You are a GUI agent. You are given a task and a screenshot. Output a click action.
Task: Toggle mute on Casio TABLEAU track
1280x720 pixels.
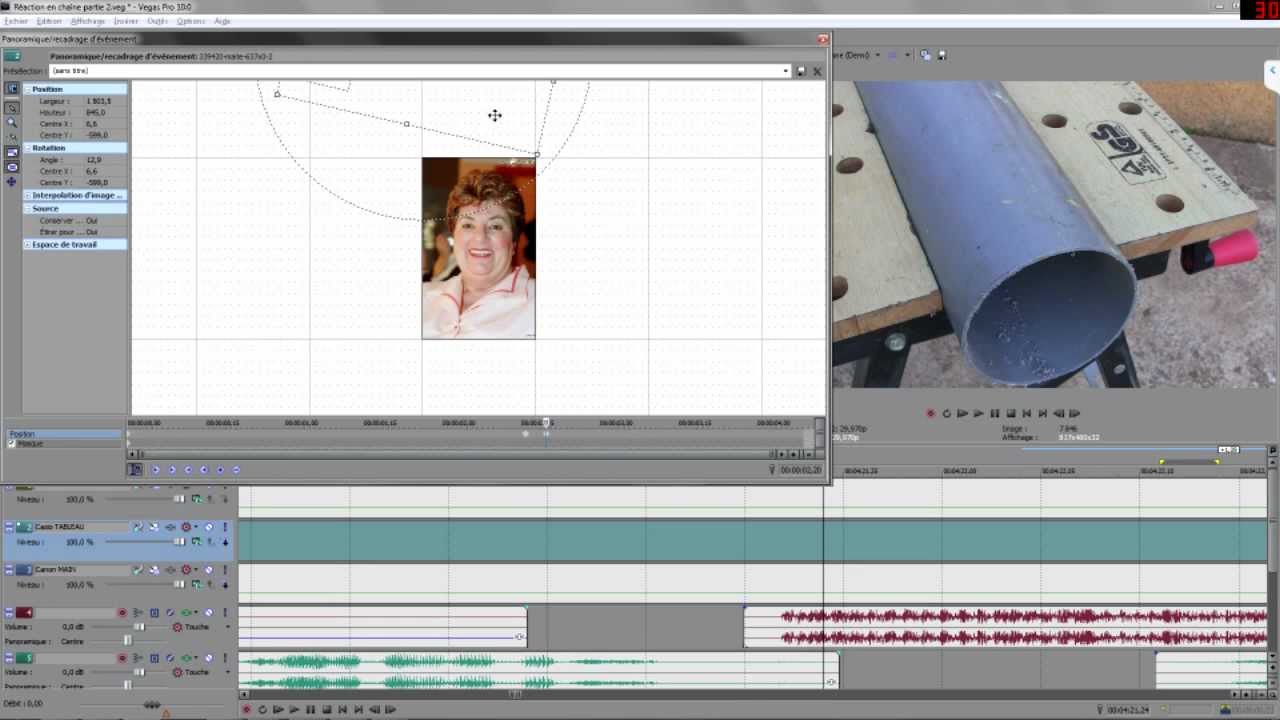209,527
